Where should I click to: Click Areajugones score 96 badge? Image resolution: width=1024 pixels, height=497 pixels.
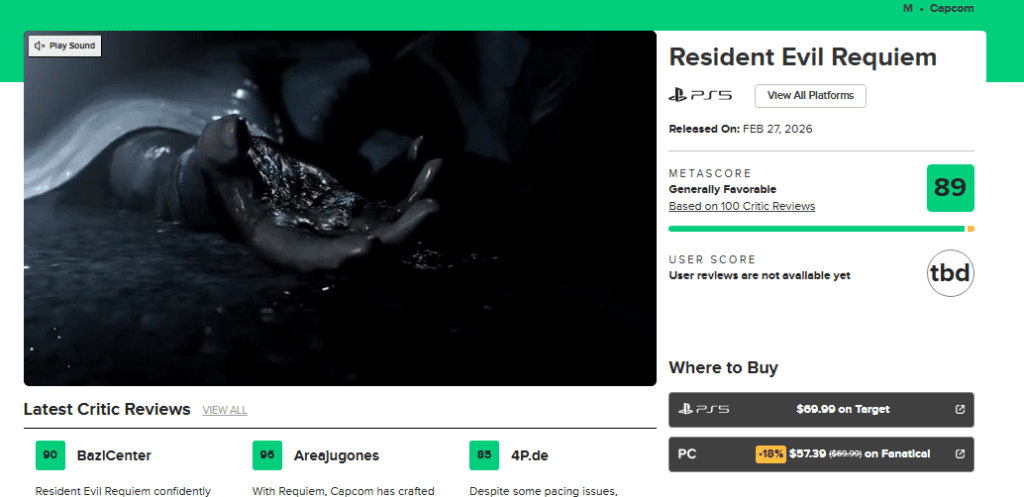(x=267, y=455)
